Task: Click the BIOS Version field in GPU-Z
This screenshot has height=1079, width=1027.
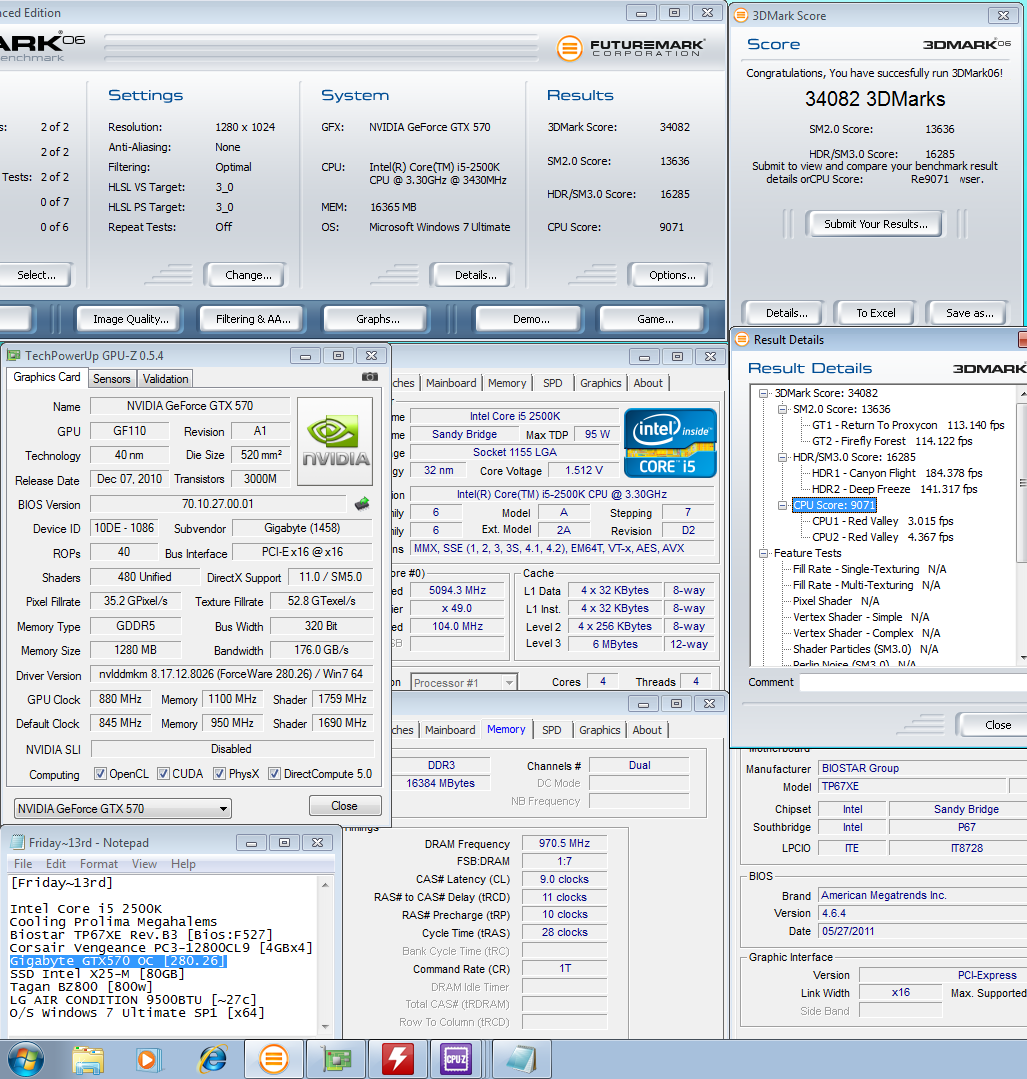Action: (218, 504)
